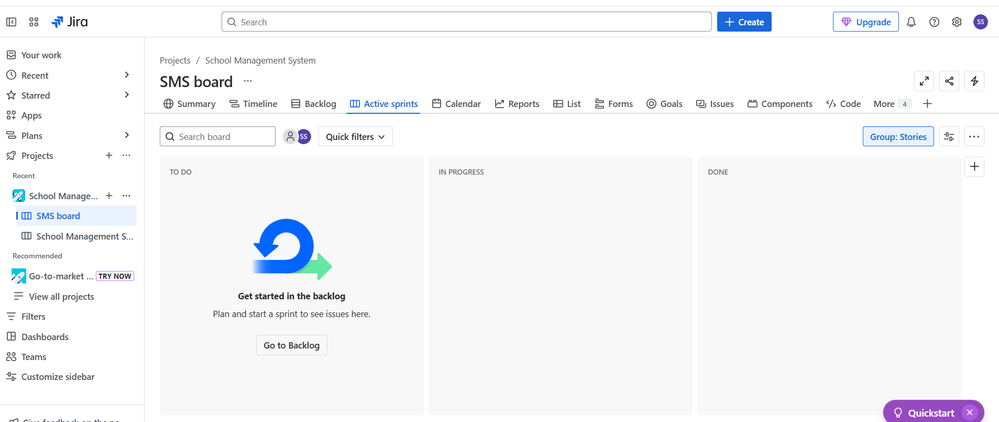Screen dimensions: 999x422
Task: Switch to the Timeline tab
Action: [253, 104]
